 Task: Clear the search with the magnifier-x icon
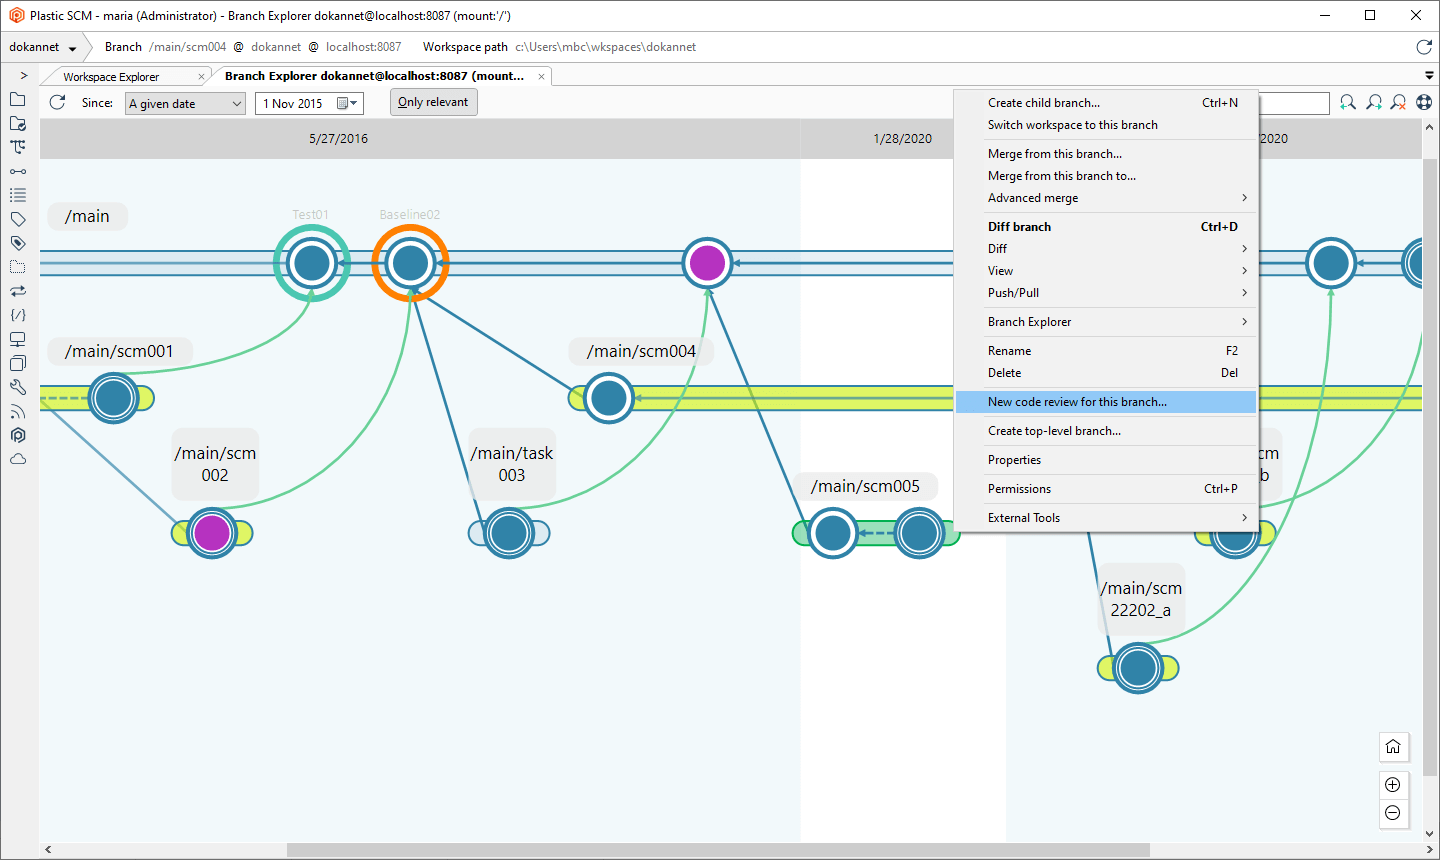pos(1398,103)
